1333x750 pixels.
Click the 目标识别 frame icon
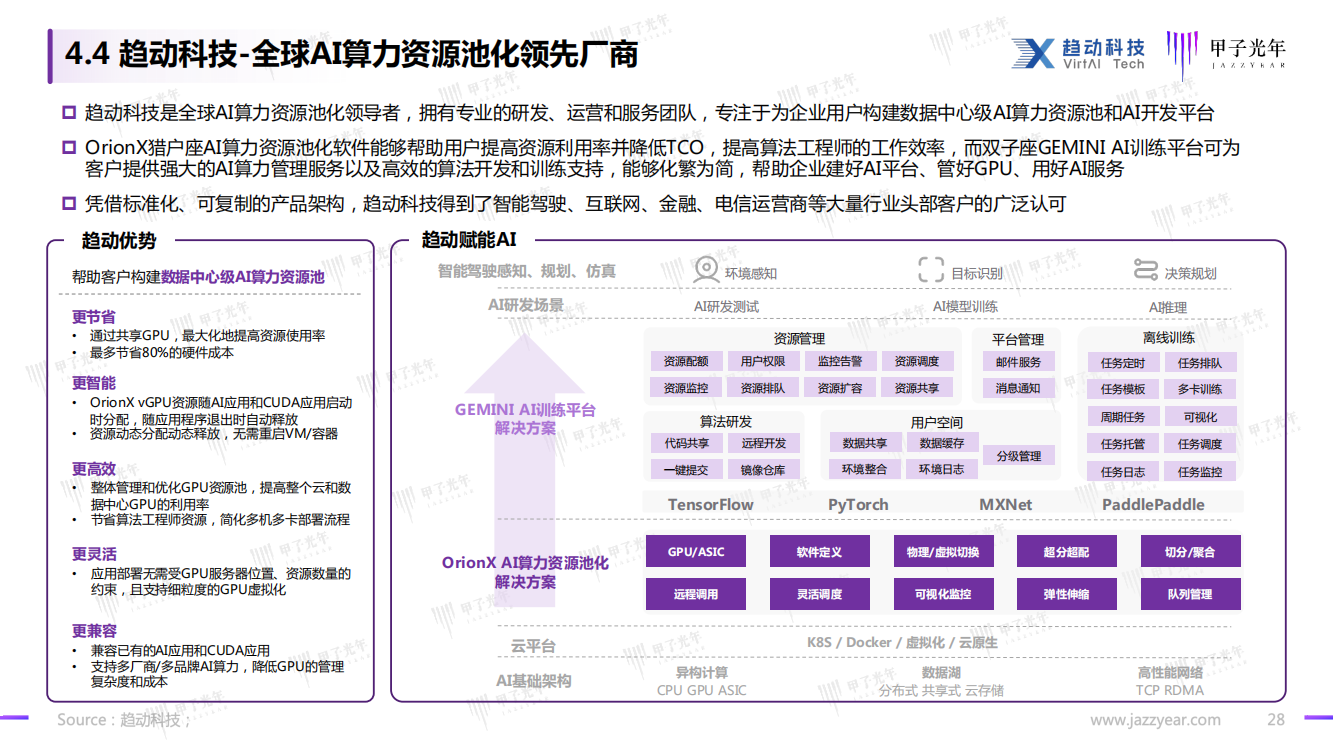tap(931, 270)
